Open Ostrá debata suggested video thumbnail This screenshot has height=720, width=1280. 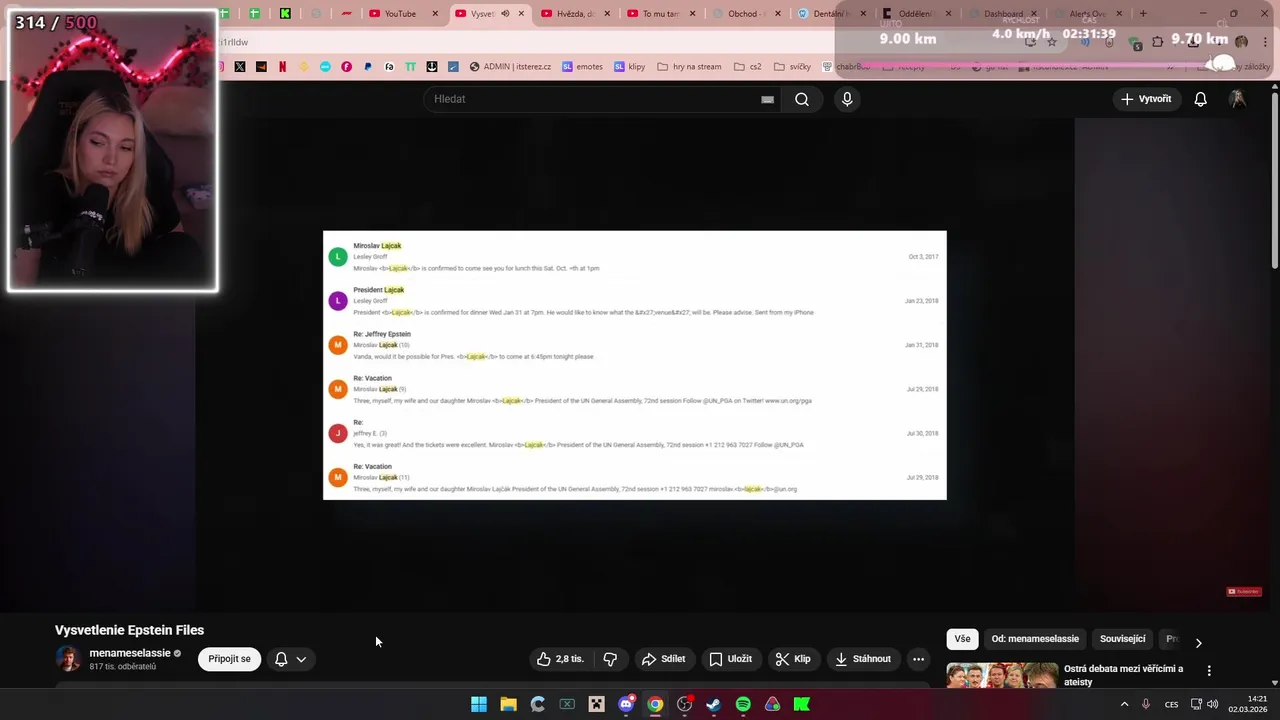click(1002, 676)
